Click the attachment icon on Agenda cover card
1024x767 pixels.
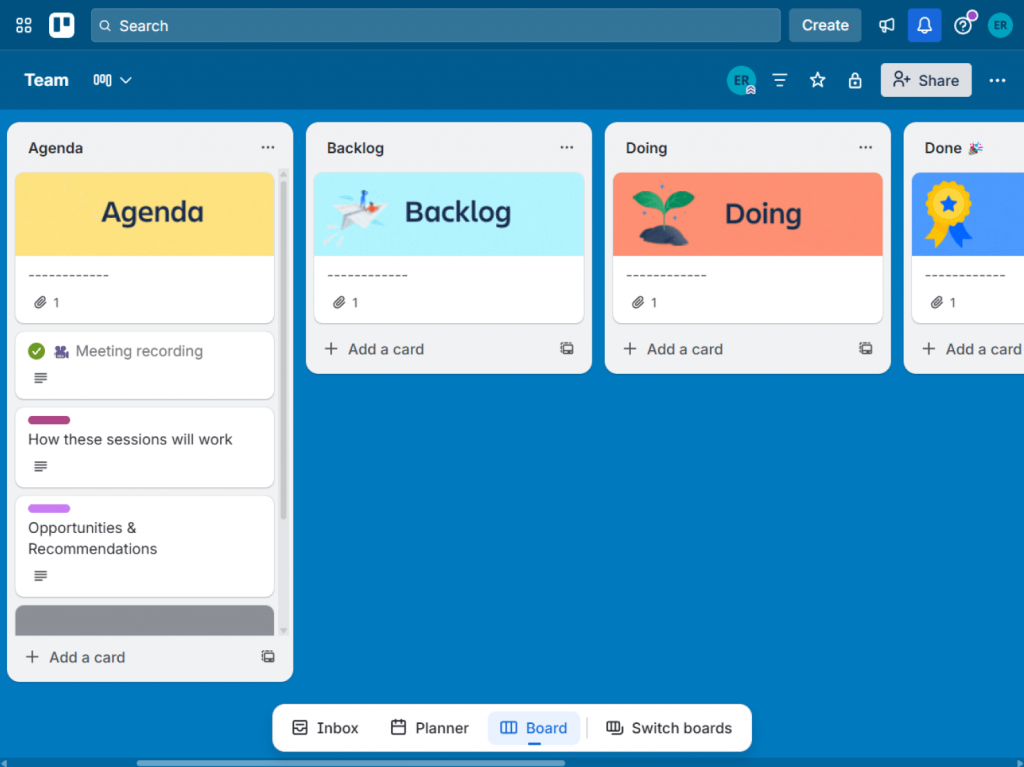click(x=40, y=302)
